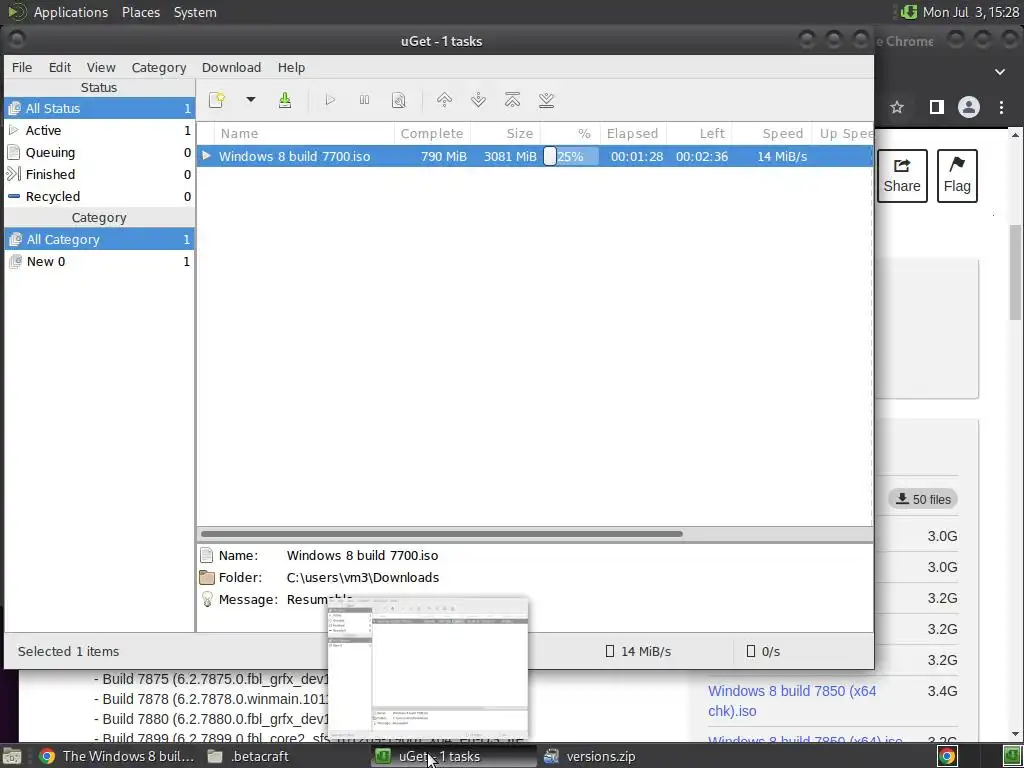Image resolution: width=1024 pixels, height=768 pixels.
Task: Open the Category menu
Action: click(x=159, y=67)
